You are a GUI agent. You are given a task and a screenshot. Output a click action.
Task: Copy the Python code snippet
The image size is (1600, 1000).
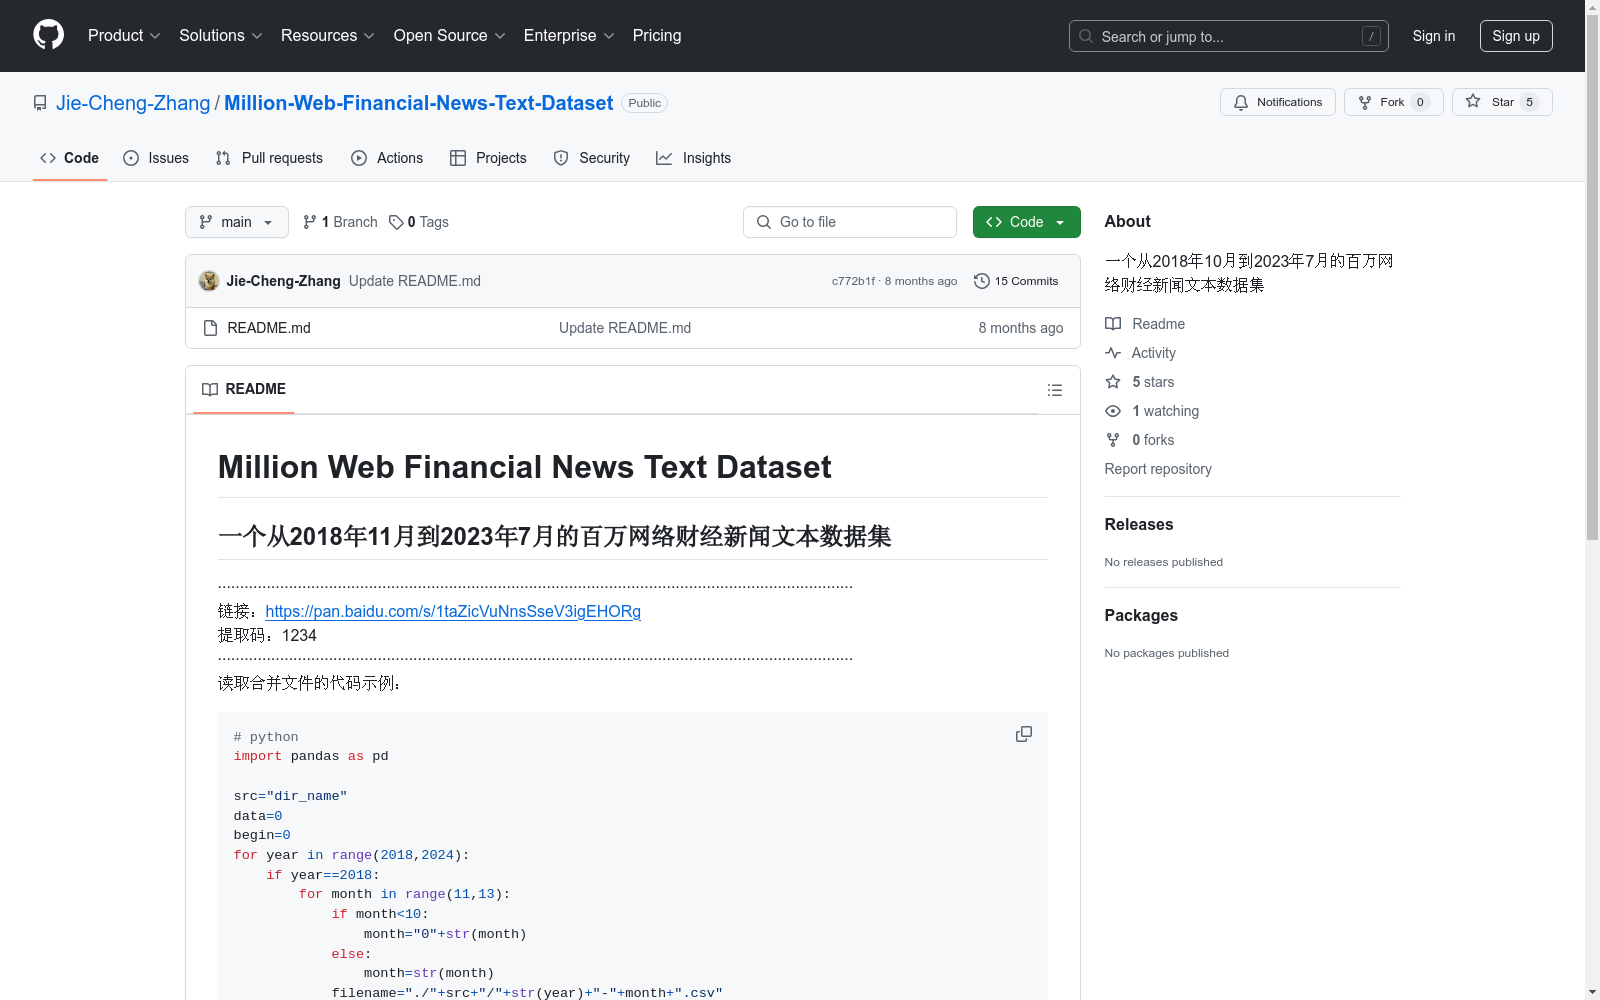[1024, 734]
